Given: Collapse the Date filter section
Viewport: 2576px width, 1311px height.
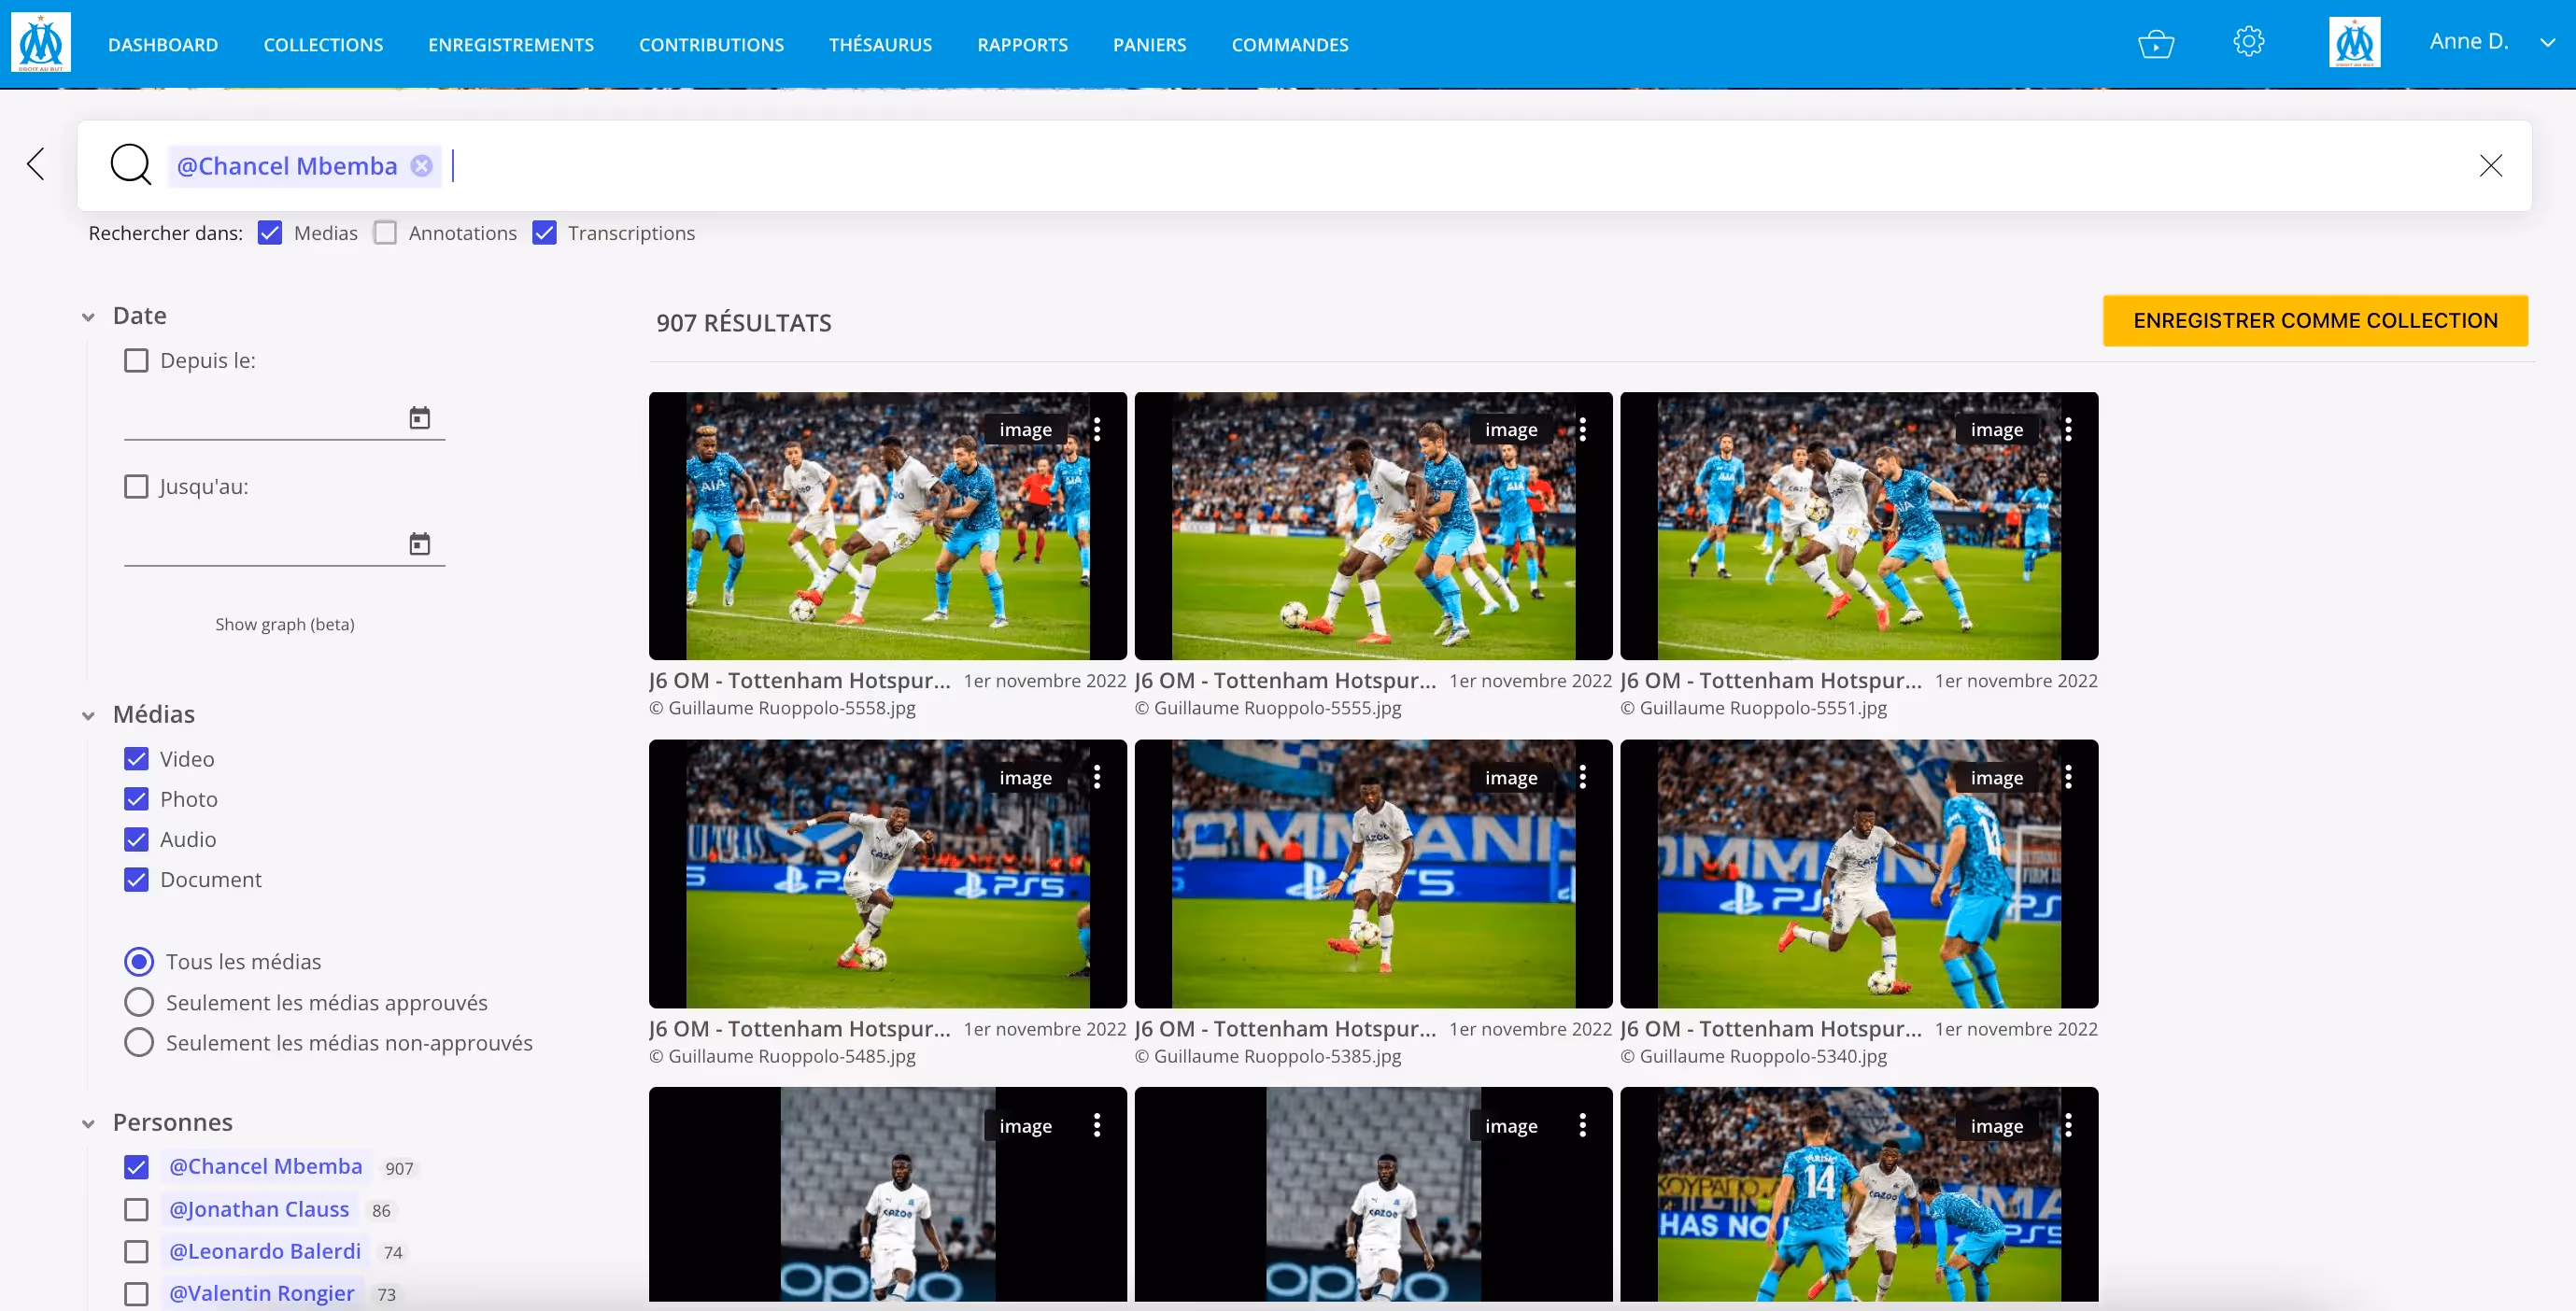Looking at the screenshot, I should click(x=88, y=317).
